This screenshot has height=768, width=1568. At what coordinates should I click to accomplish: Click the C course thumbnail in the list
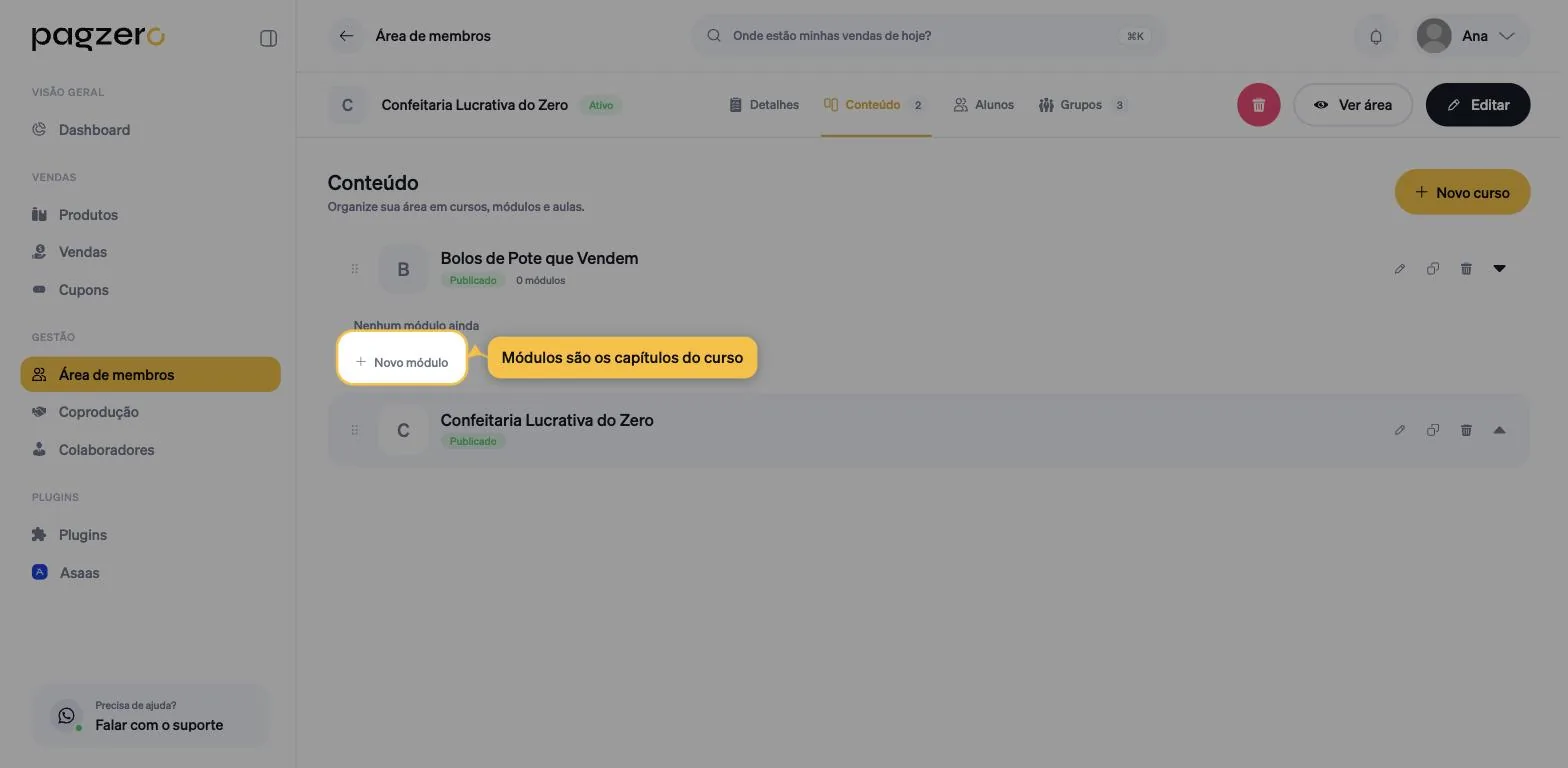pyautogui.click(x=403, y=430)
